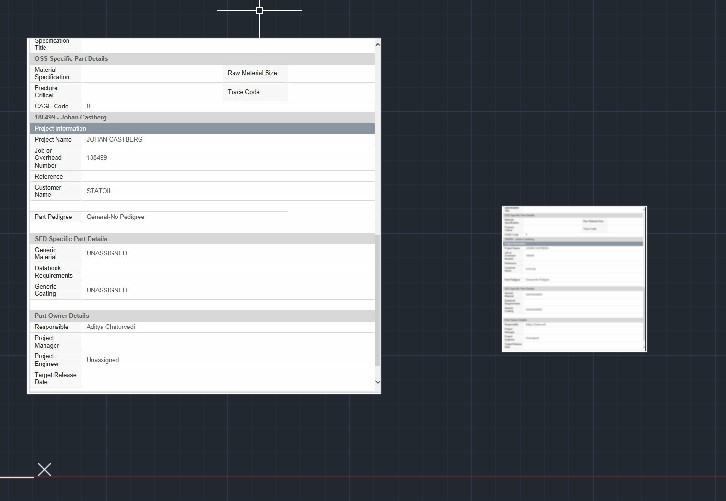Click the square pickbox of the crosshair cursor
726x501 pixels.
pos(259,10)
